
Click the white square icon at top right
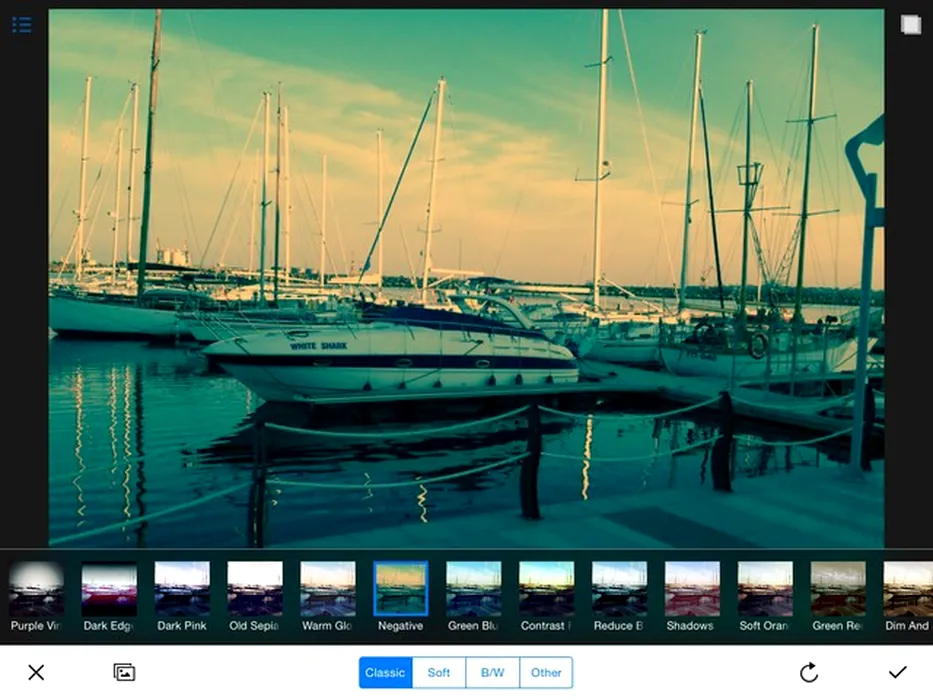click(910, 25)
